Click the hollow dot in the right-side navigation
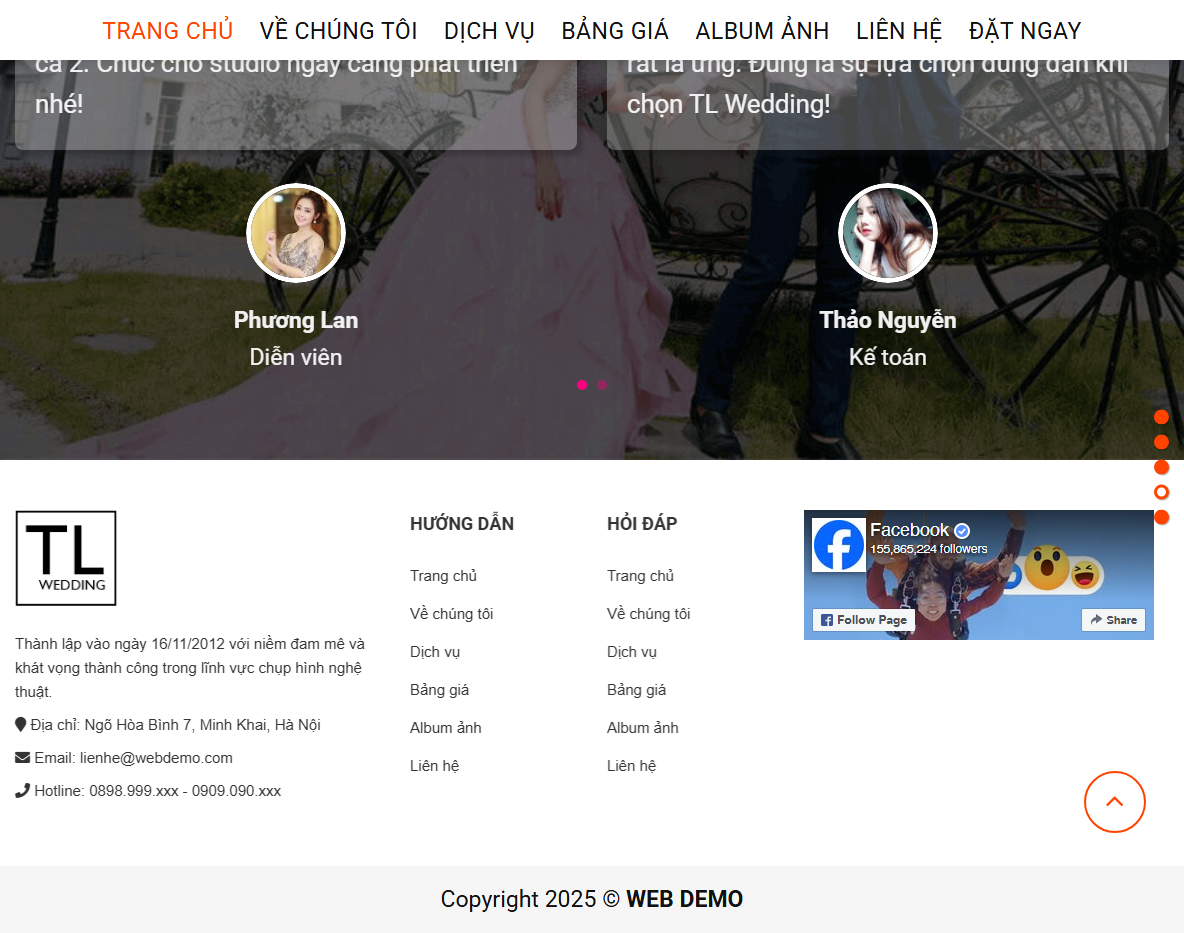The height and width of the screenshot is (933, 1184). click(x=1161, y=491)
